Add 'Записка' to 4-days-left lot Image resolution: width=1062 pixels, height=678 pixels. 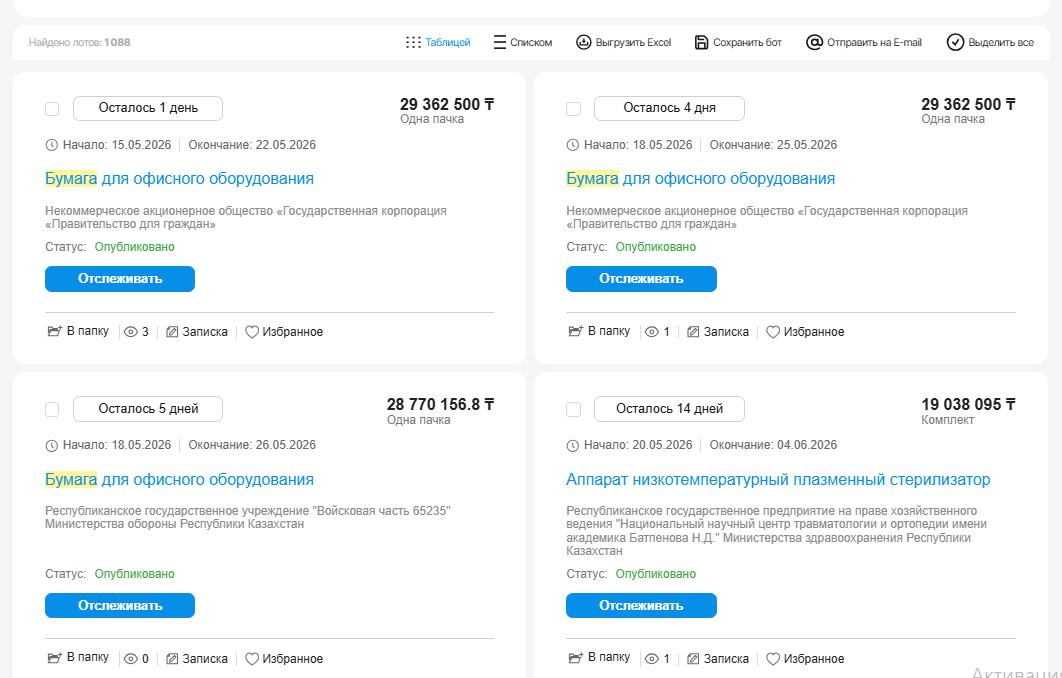[x=718, y=332]
